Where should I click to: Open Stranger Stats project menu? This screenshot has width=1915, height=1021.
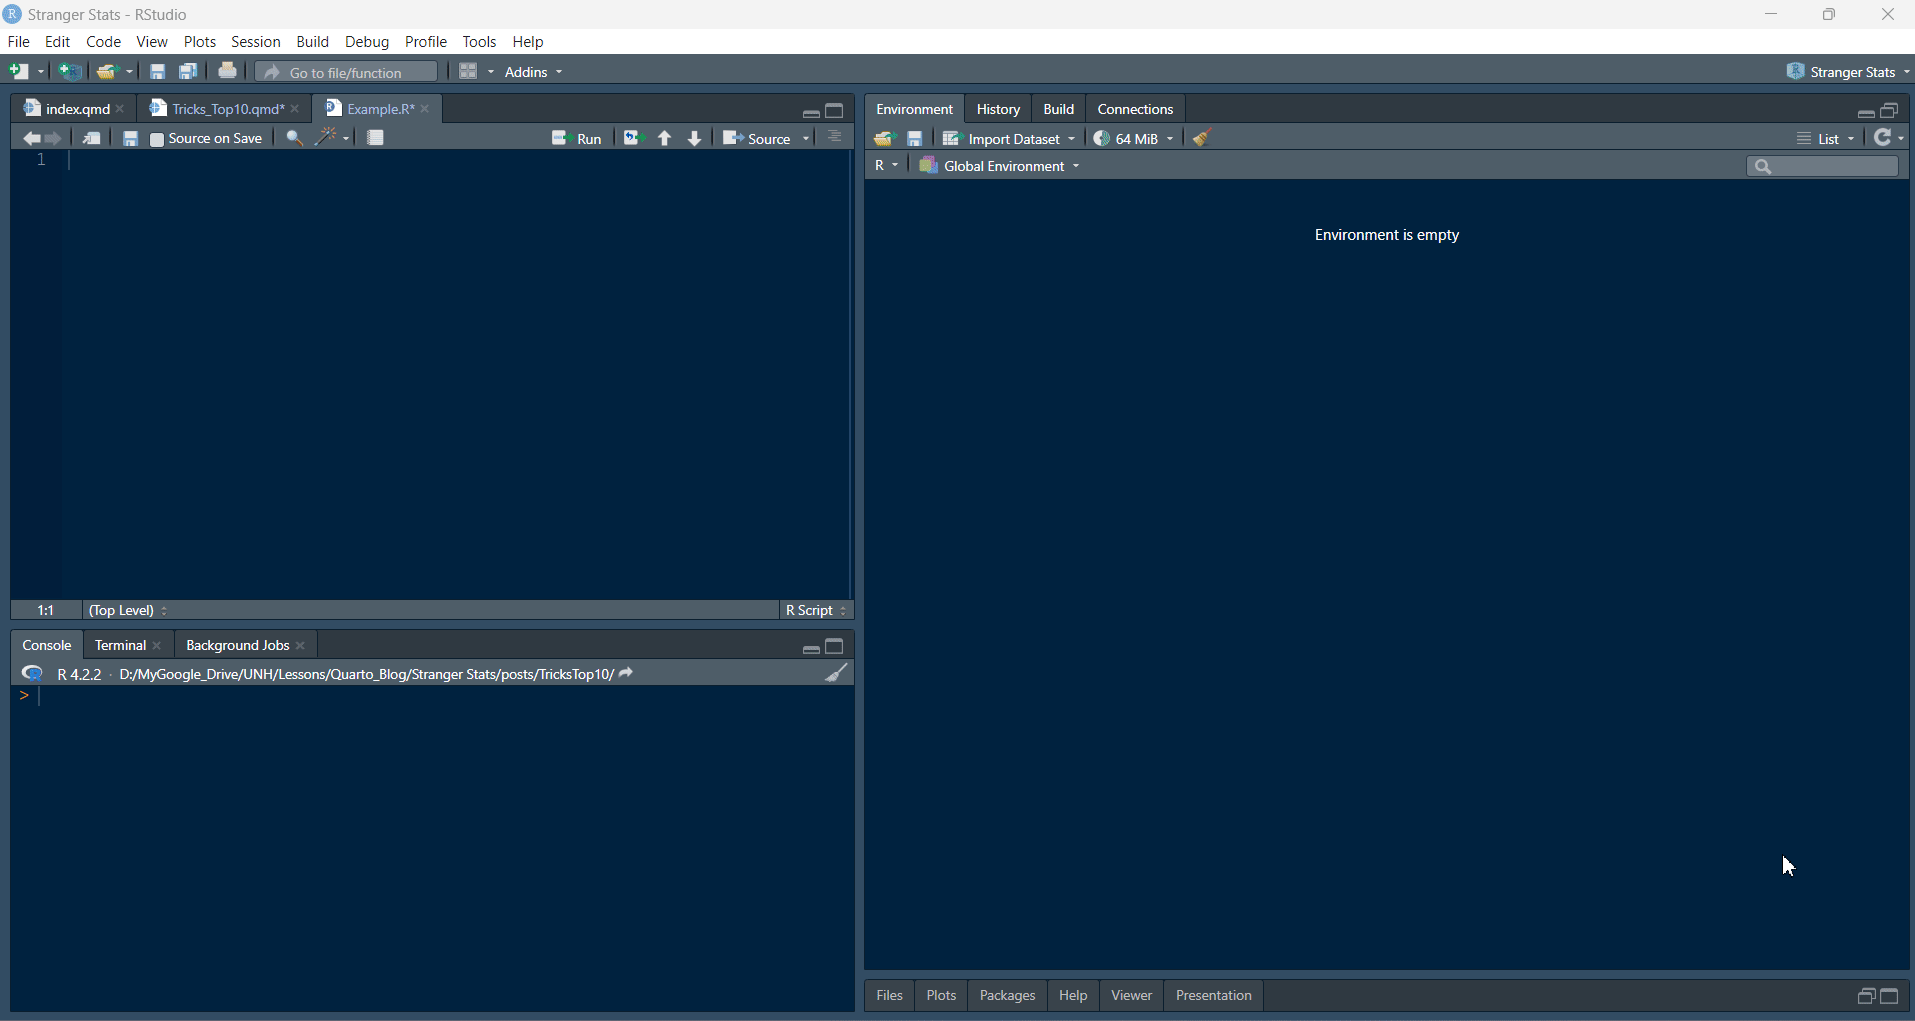click(1848, 72)
